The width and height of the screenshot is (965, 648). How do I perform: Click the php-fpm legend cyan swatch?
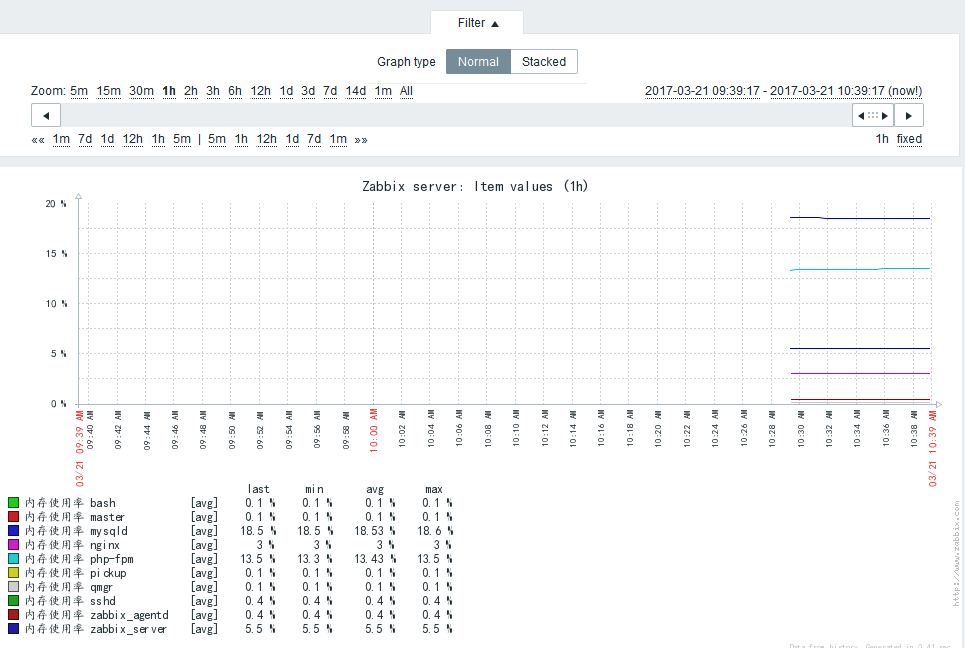(x=14, y=559)
